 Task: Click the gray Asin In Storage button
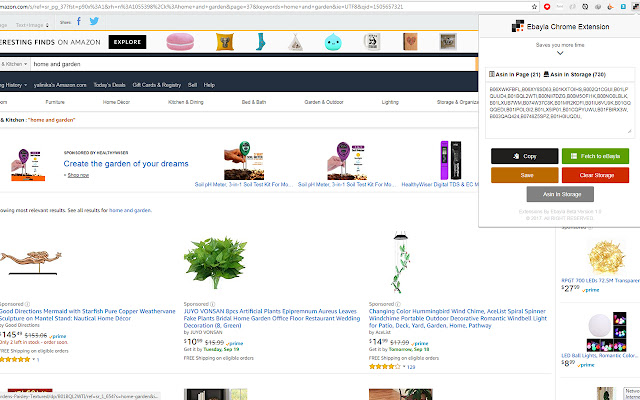click(x=560, y=194)
